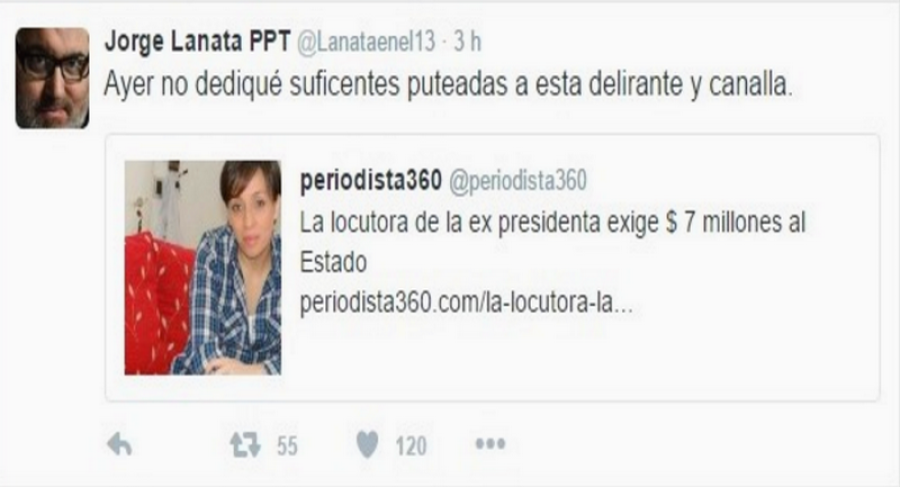Viewport: 900px width, 487px height.
Task: Click empty area inside quoted tweet card
Action: click(574, 356)
